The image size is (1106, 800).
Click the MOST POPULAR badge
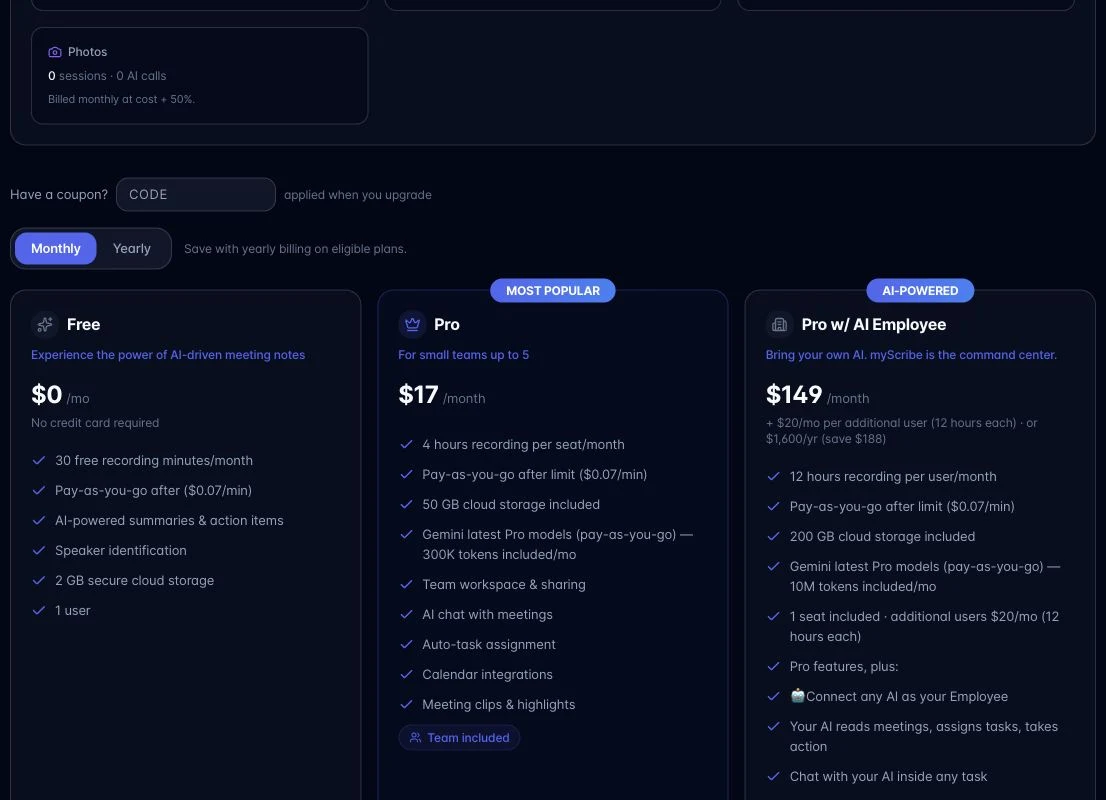tap(553, 291)
